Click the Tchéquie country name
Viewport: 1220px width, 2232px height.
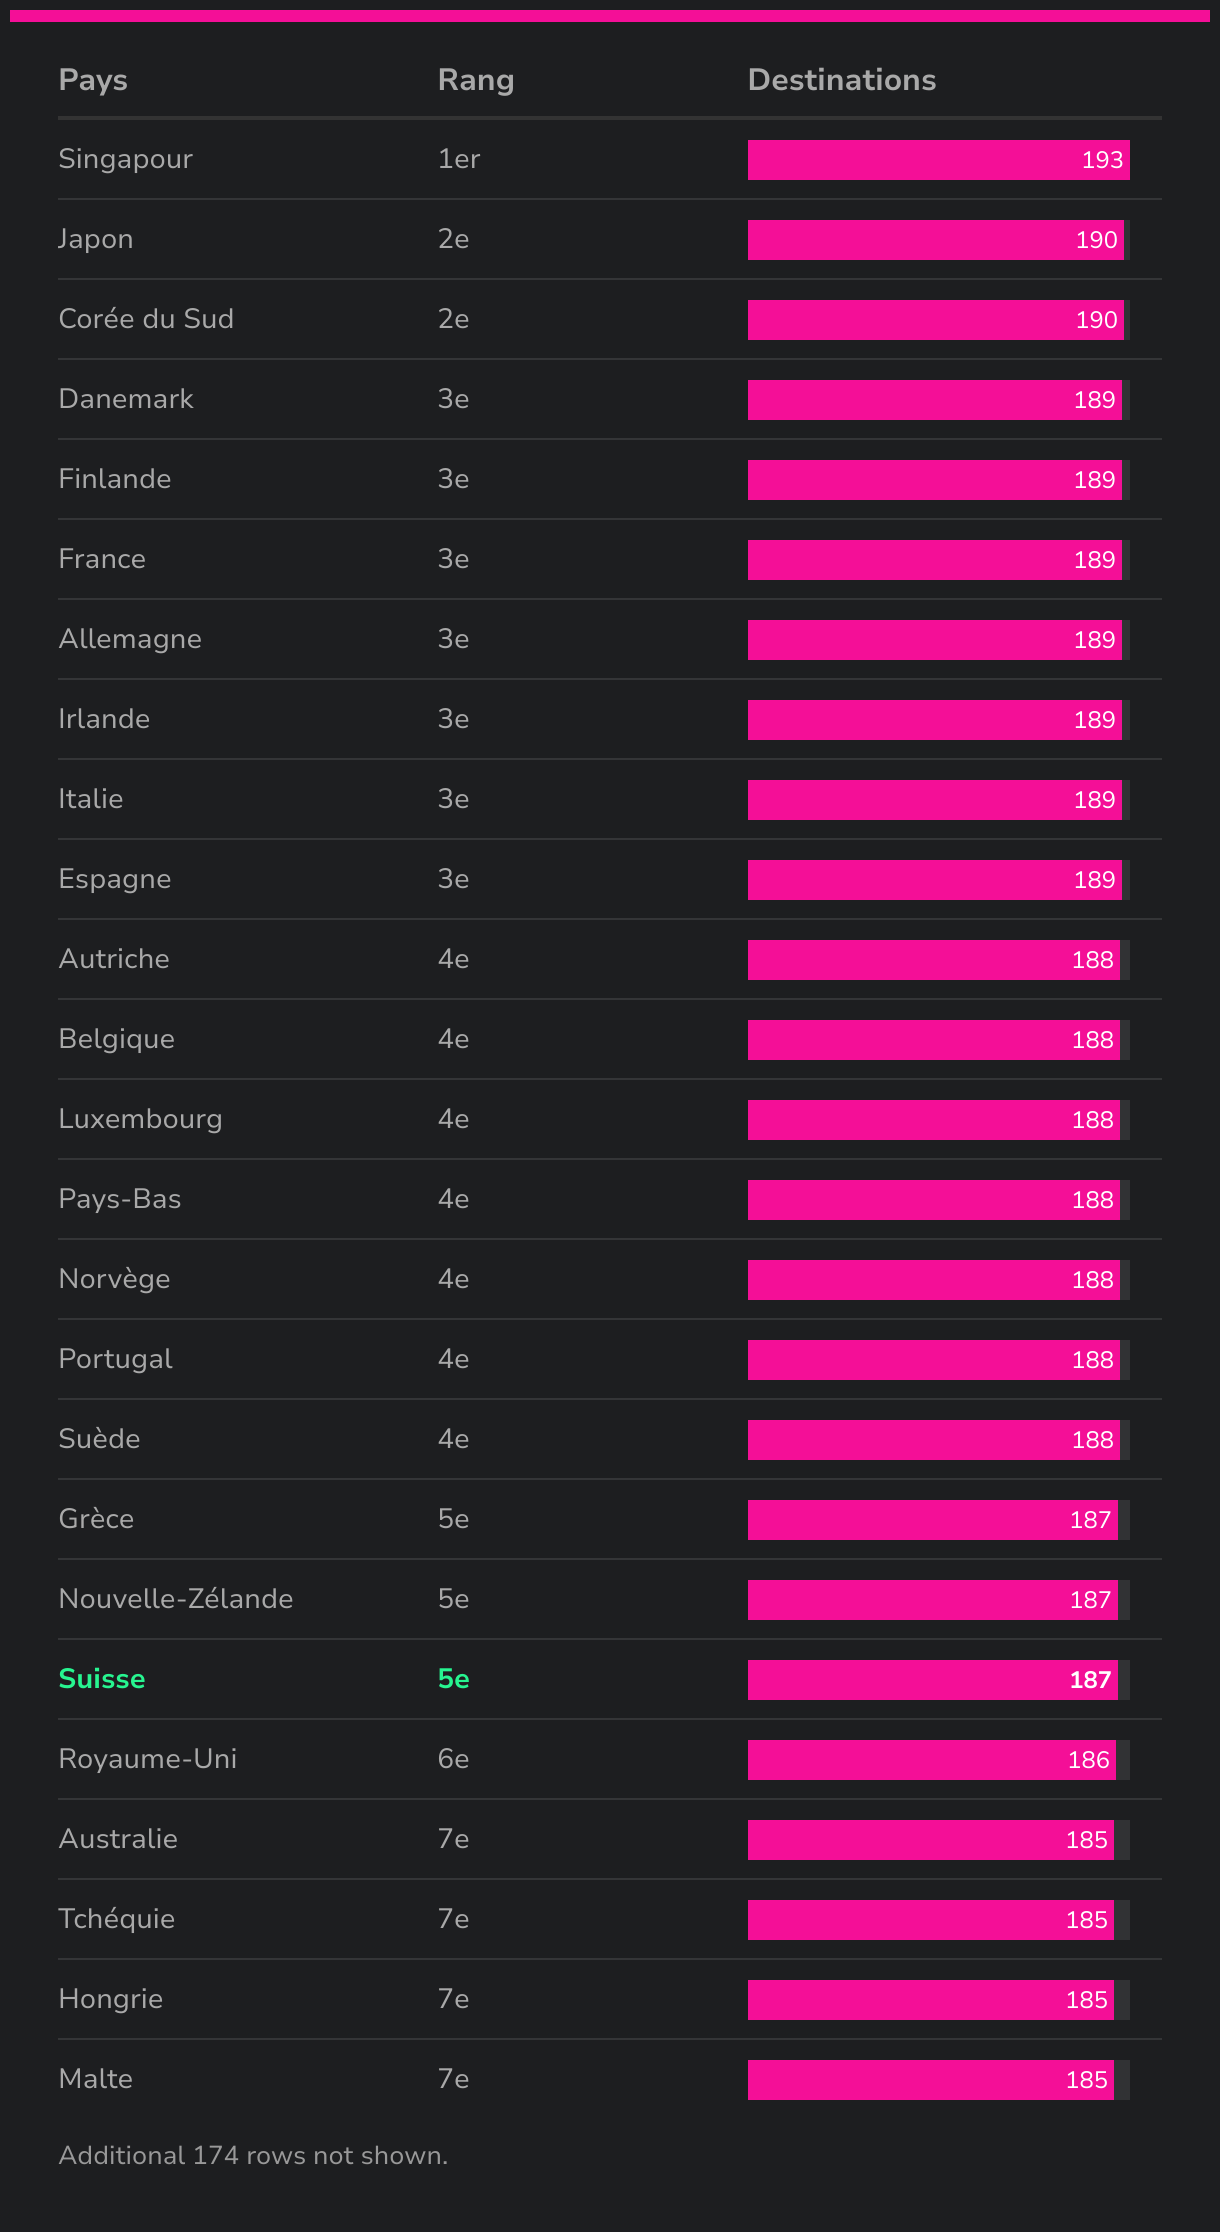(116, 1919)
